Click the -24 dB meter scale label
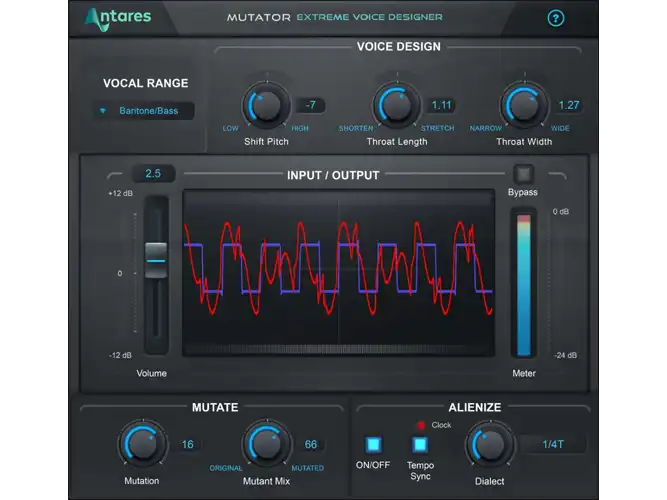This screenshot has height=500, width=667. (565, 355)
